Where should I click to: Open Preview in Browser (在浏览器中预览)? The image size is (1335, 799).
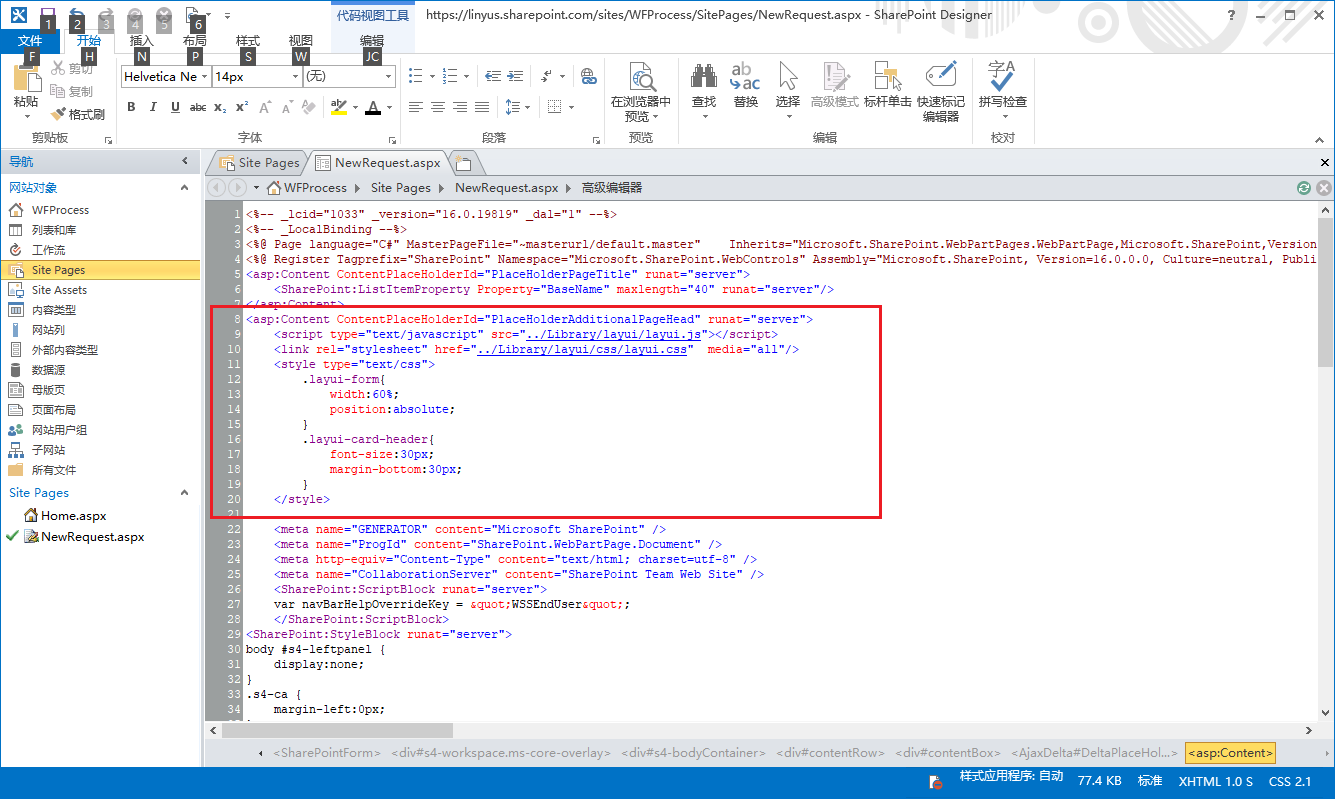coord(641,92)
